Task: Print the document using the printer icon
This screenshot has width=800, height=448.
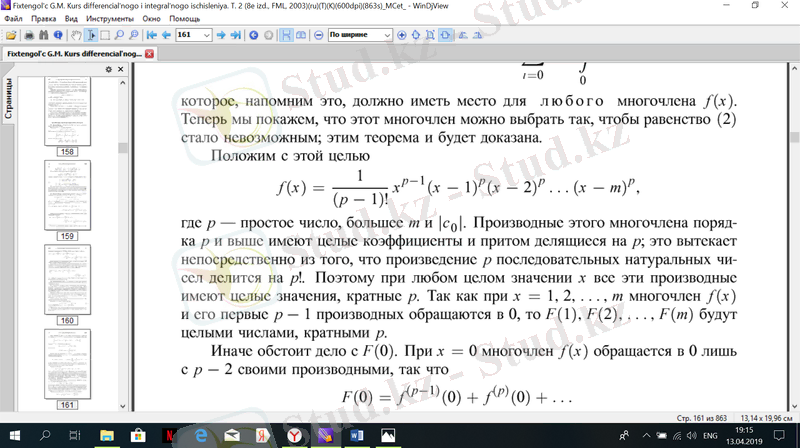Action: tap(29, 35)
